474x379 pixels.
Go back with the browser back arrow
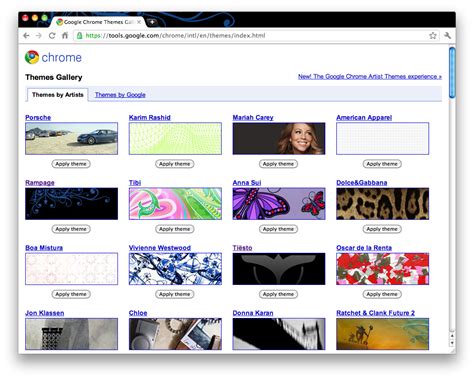[x=26, y=35]
